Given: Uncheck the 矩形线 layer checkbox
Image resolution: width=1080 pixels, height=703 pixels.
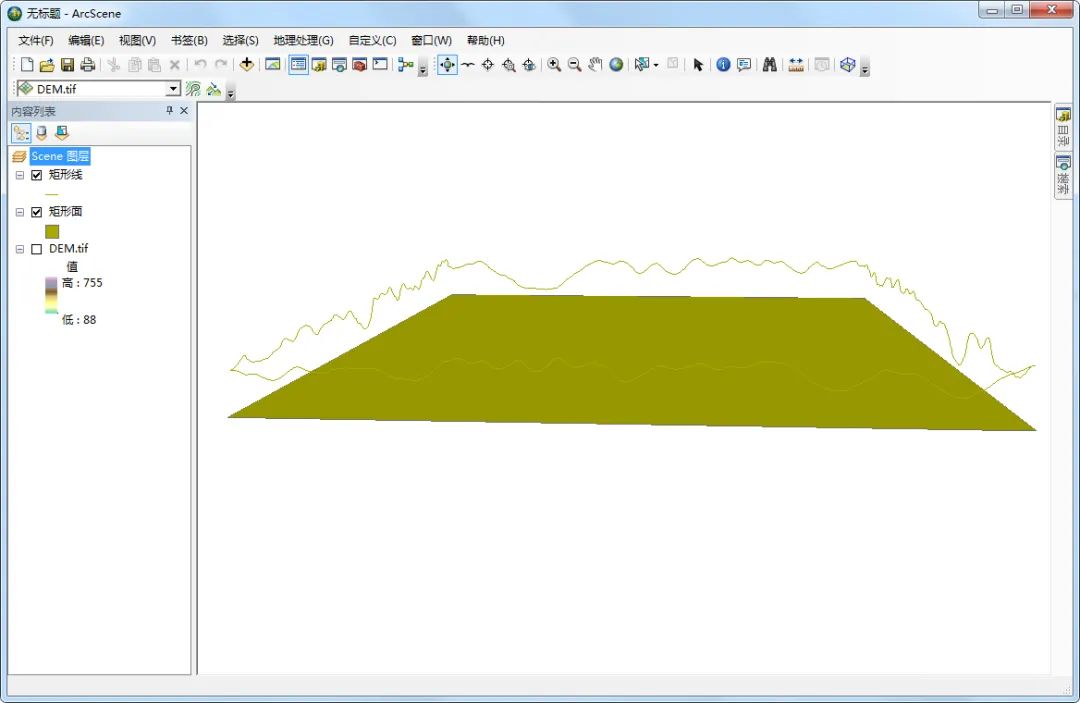Looking at the screenshot, I should 37,175.
